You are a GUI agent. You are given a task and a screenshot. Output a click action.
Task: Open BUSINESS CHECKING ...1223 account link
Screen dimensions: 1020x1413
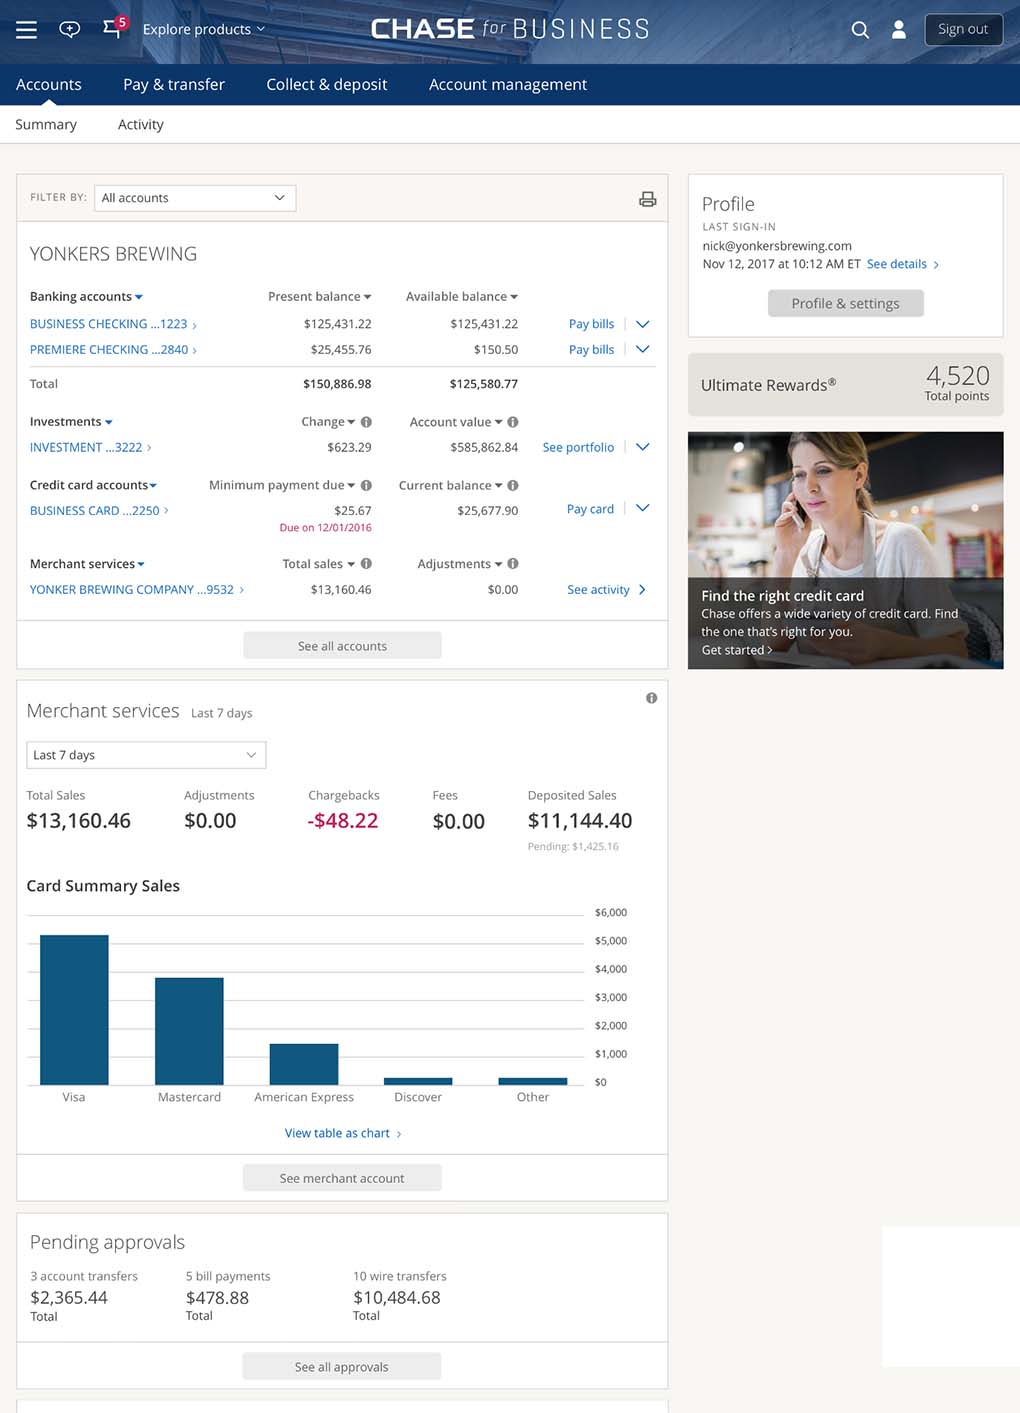113,324
